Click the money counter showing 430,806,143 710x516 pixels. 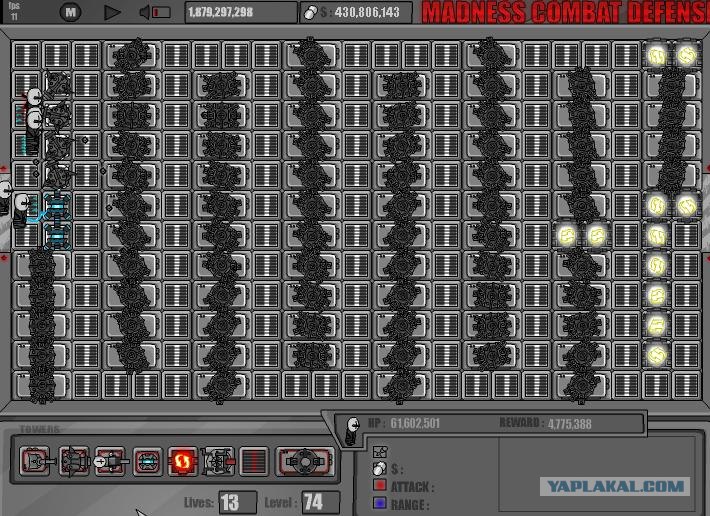(356, 12)
